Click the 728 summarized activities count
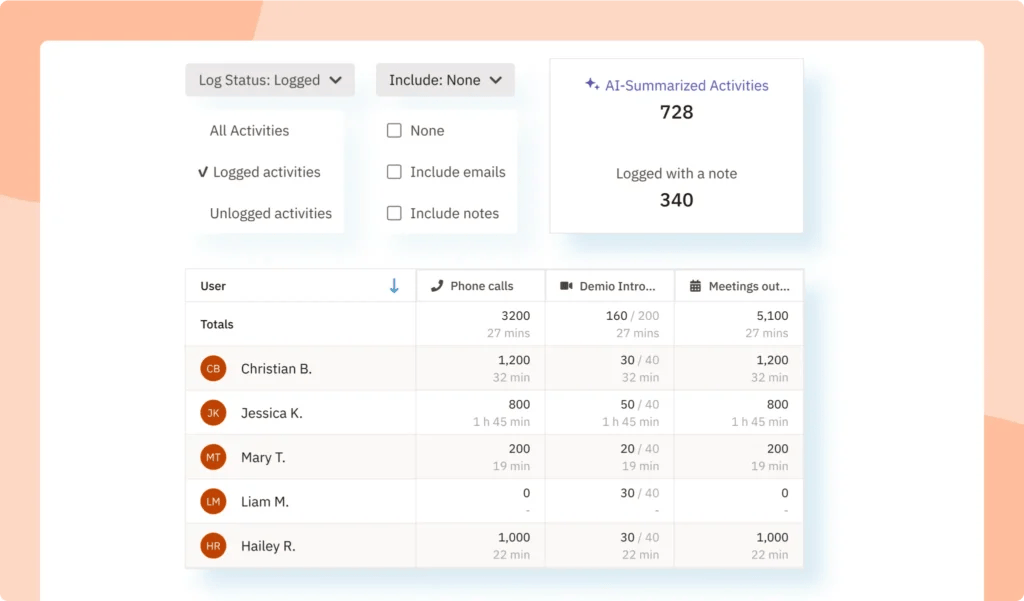 click(677, 112)
